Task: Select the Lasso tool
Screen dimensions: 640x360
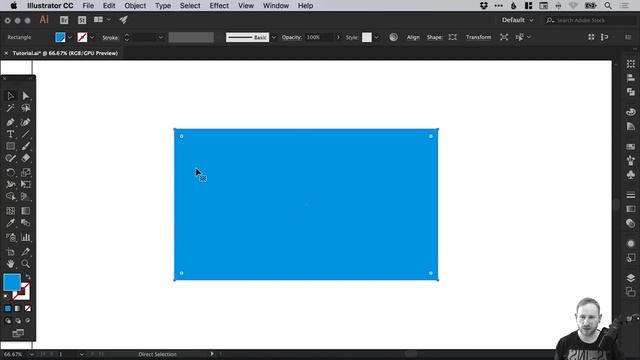Action: pyautogui.click(x=25, y=108)
